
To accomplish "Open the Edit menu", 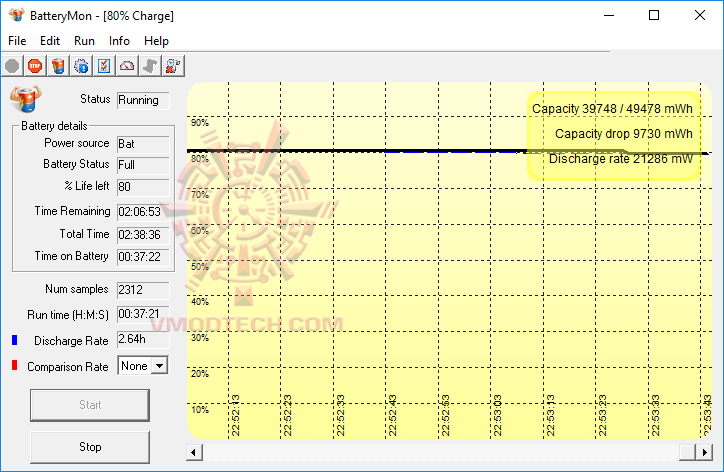I will [50, 41].
